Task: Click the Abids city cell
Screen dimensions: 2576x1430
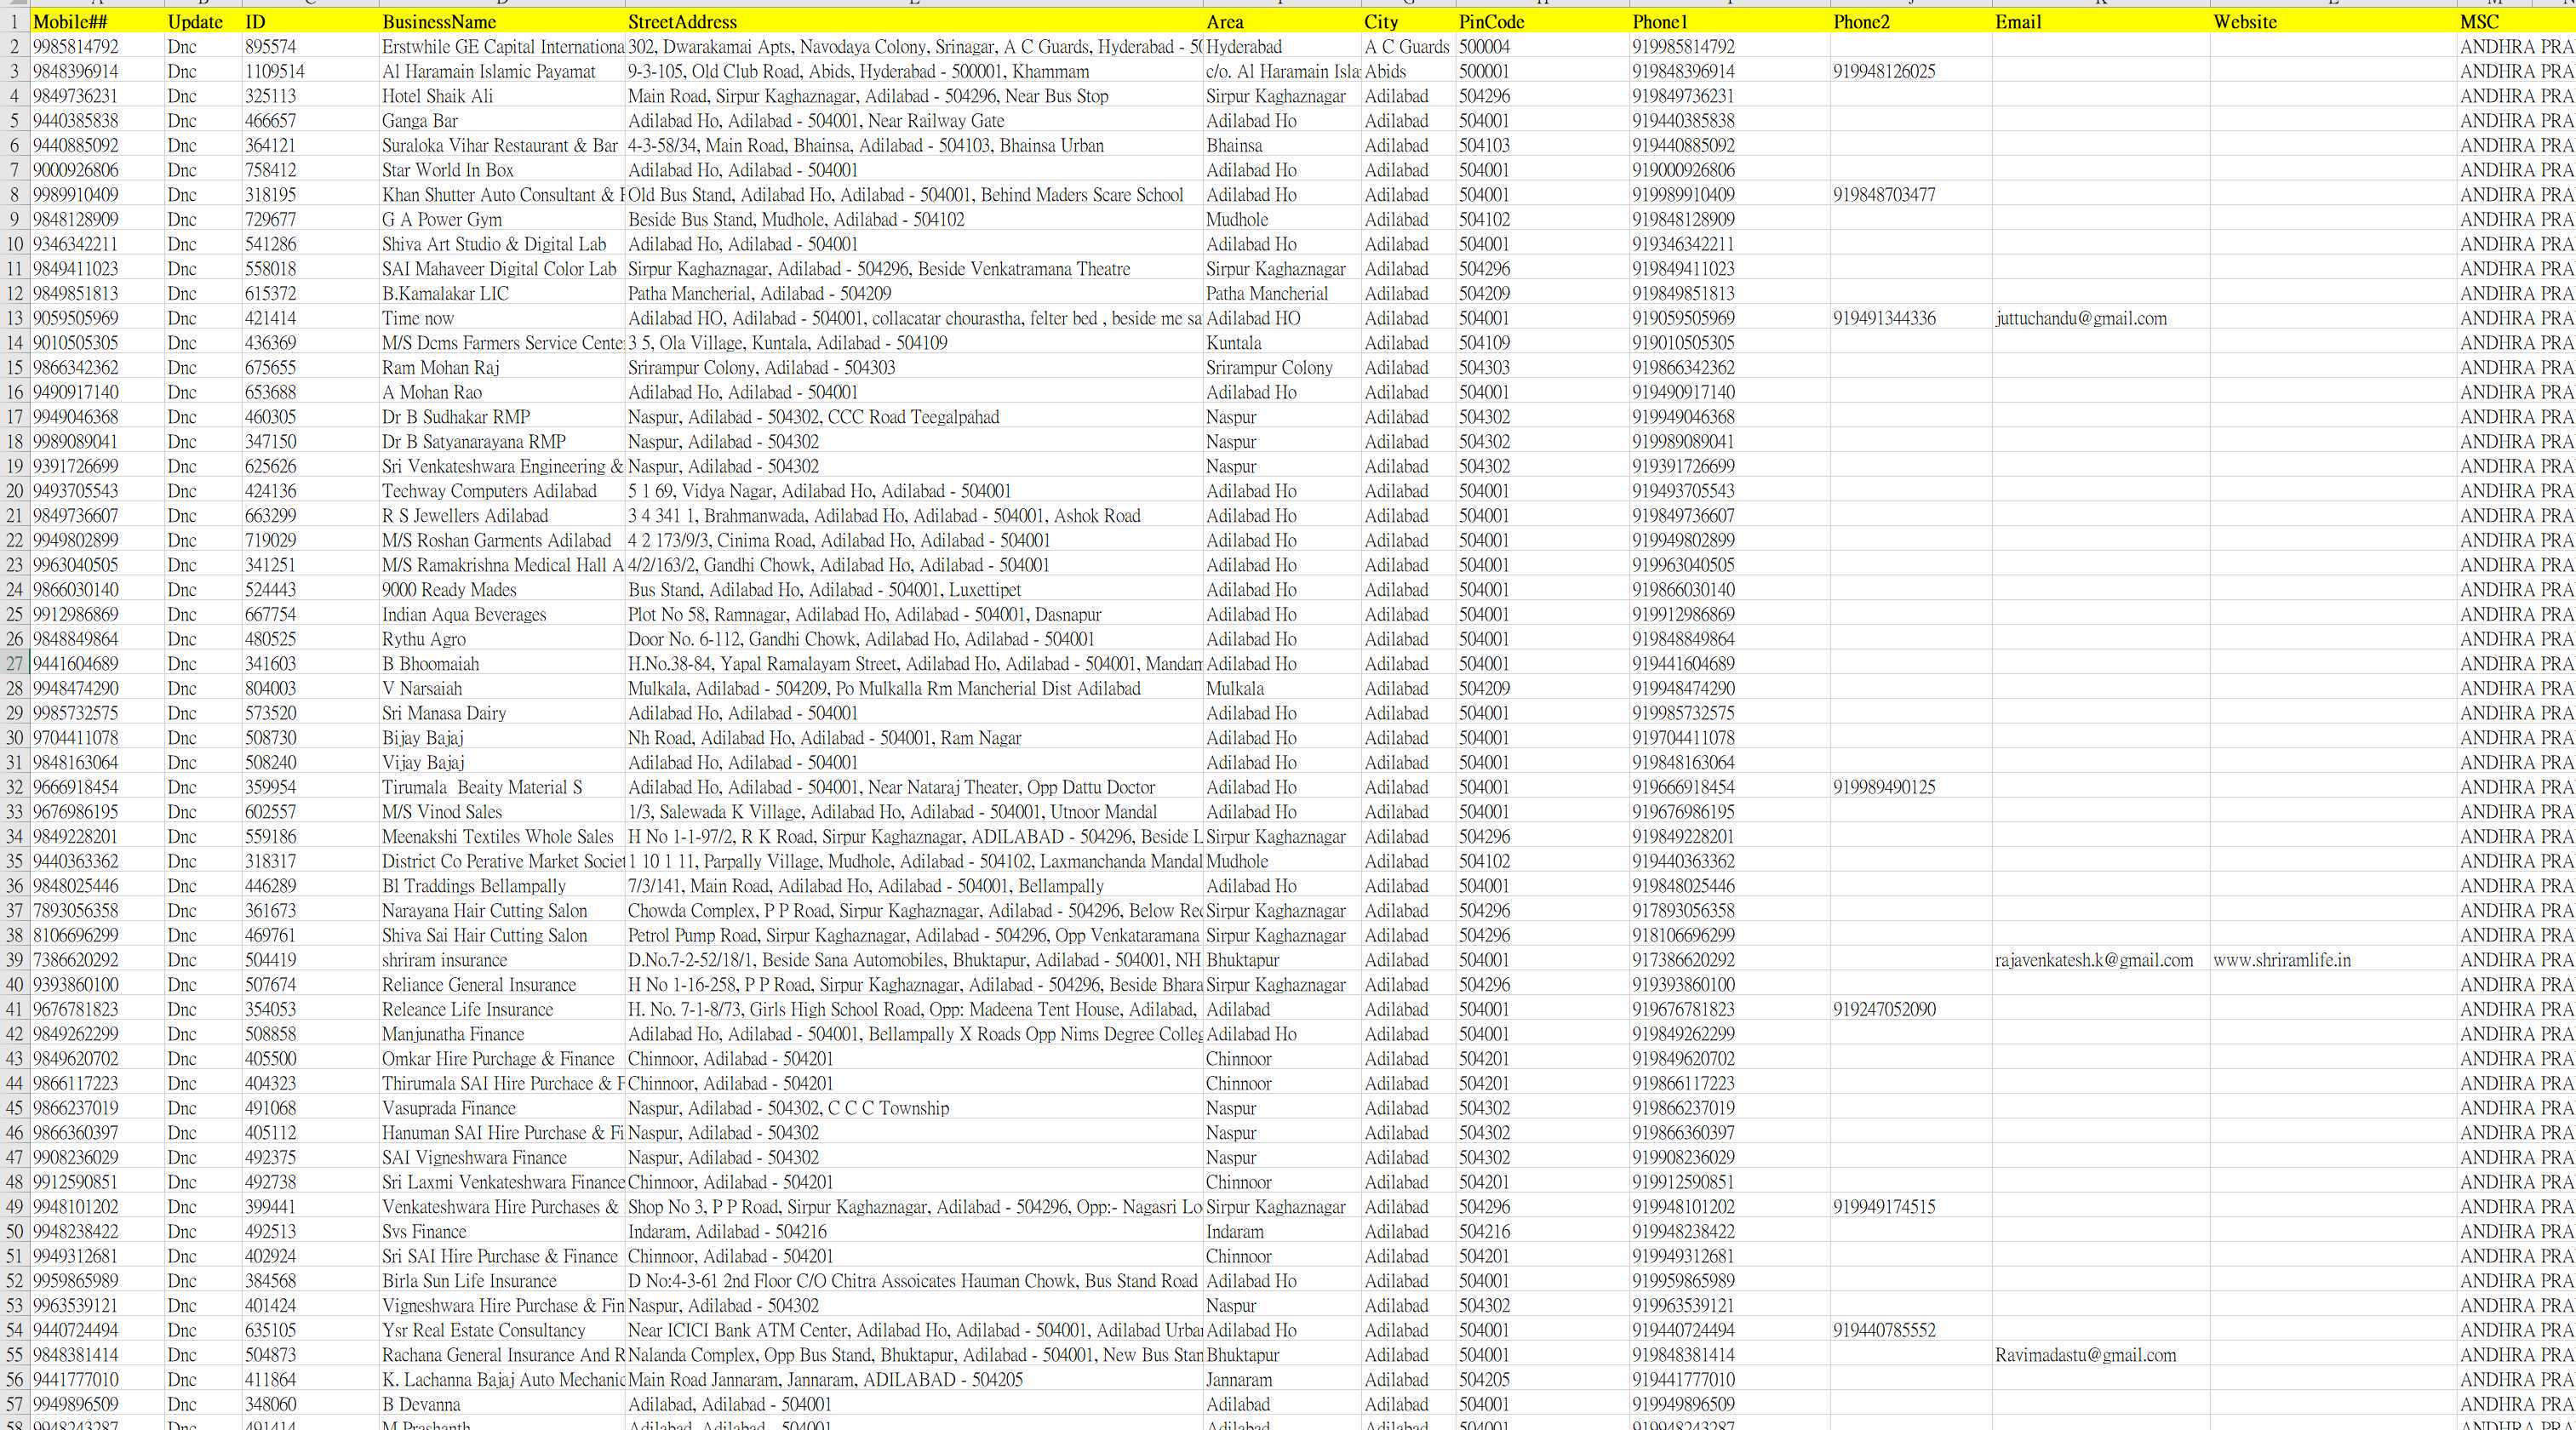Action: (1409, 71)
